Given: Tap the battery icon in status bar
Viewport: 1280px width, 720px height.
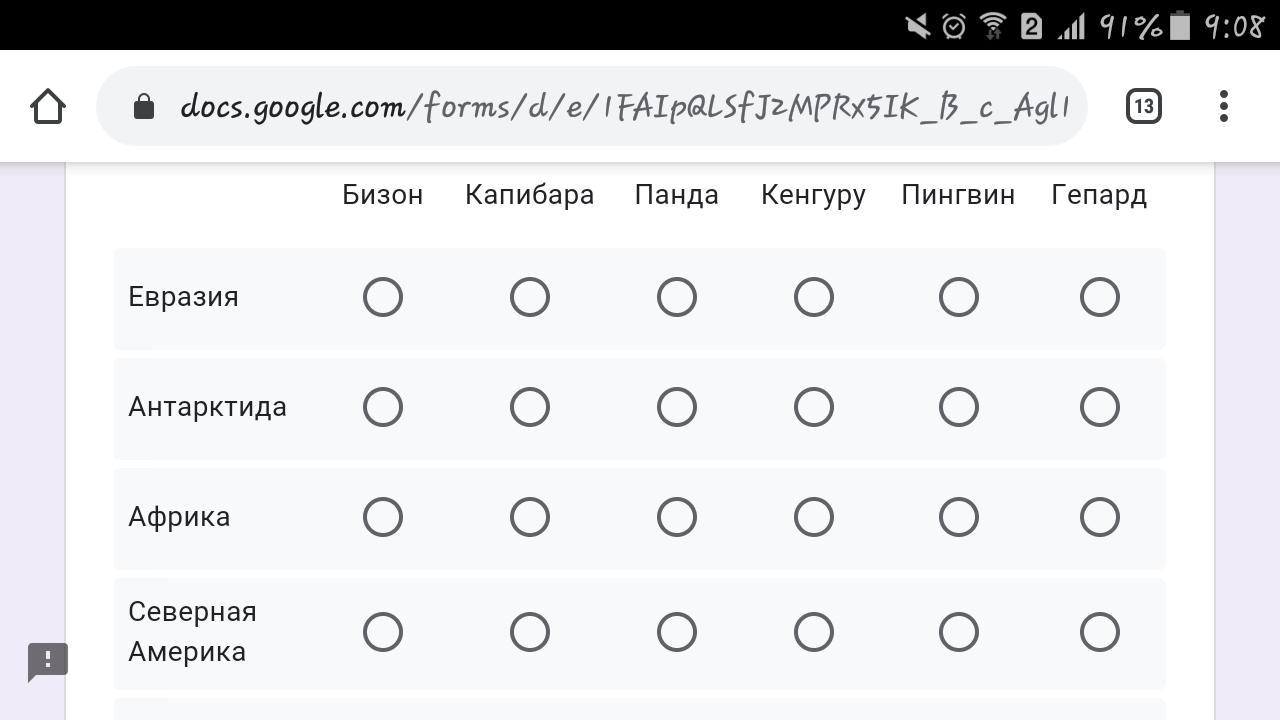Looking at the screenshot, I should (x=1180, y=26).
